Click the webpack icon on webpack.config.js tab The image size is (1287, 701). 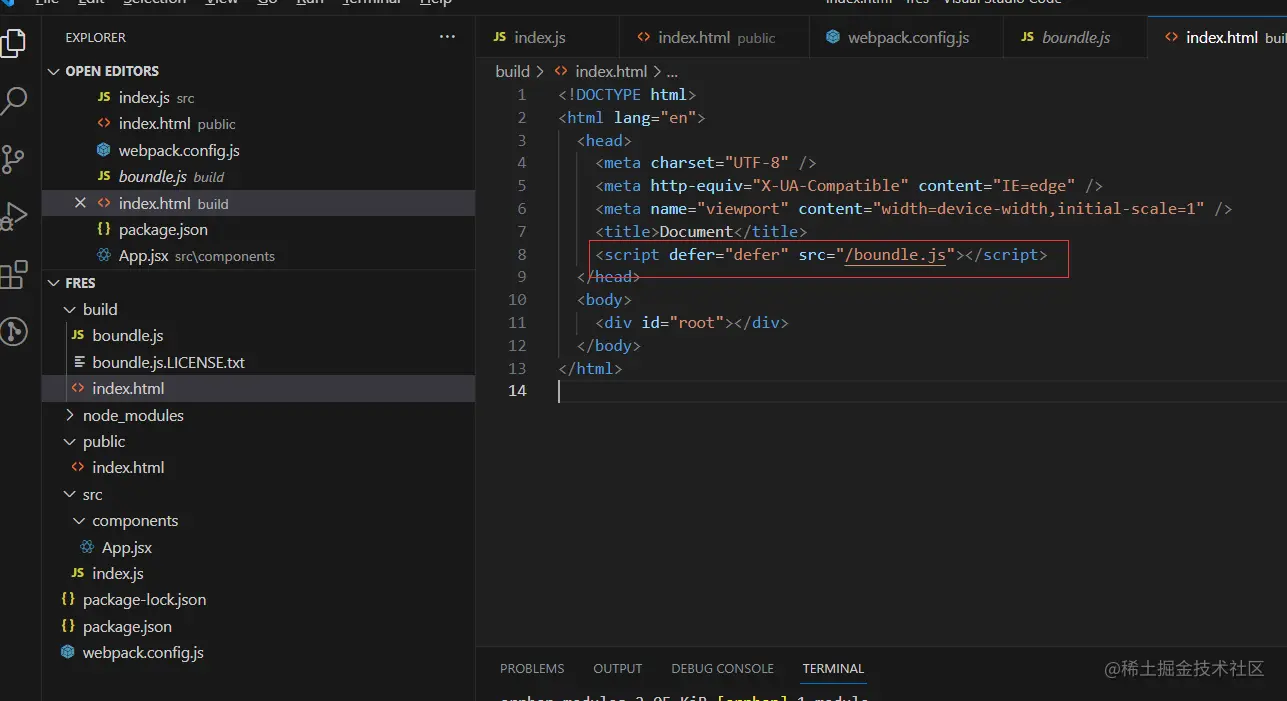[832, 37]
